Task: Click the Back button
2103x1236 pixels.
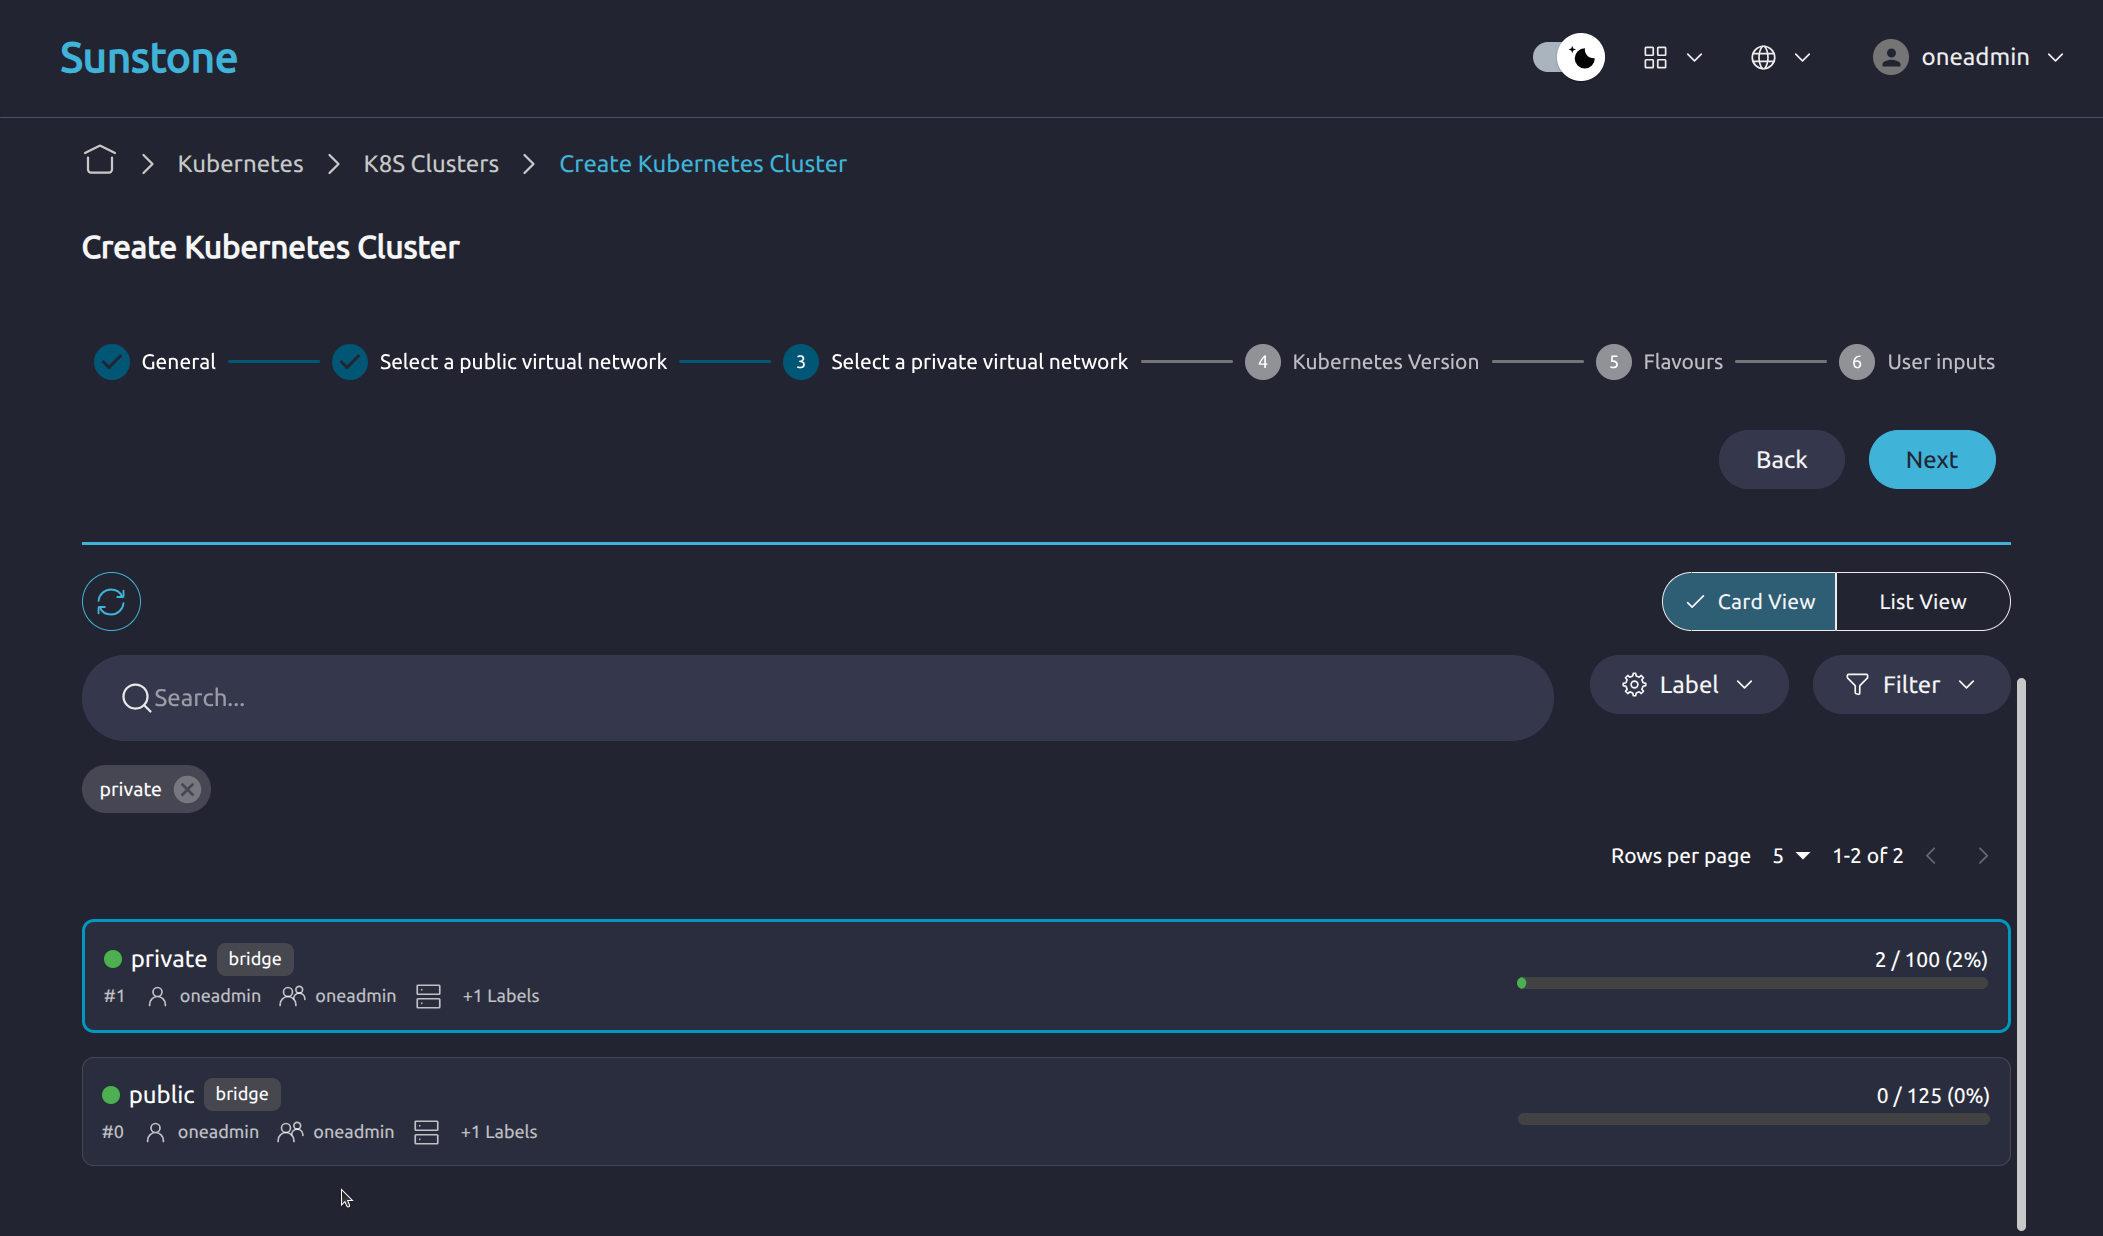Action: [x=1781, y=459]
